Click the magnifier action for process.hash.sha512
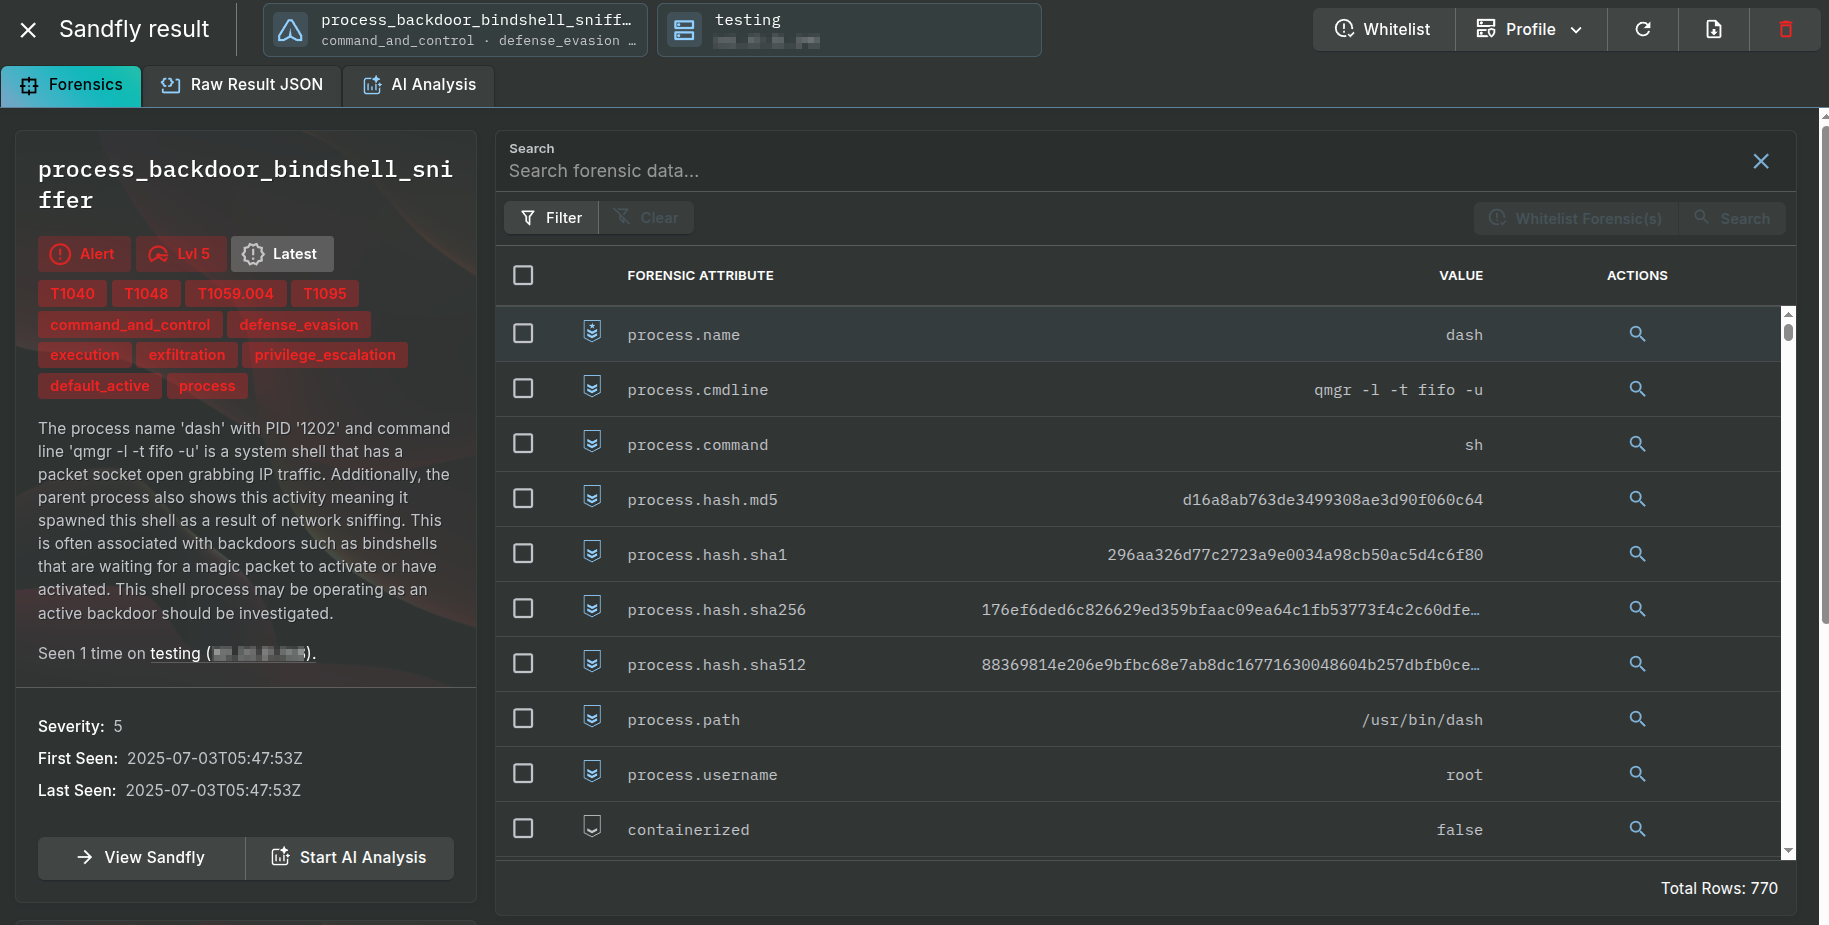 [1637, 664]
